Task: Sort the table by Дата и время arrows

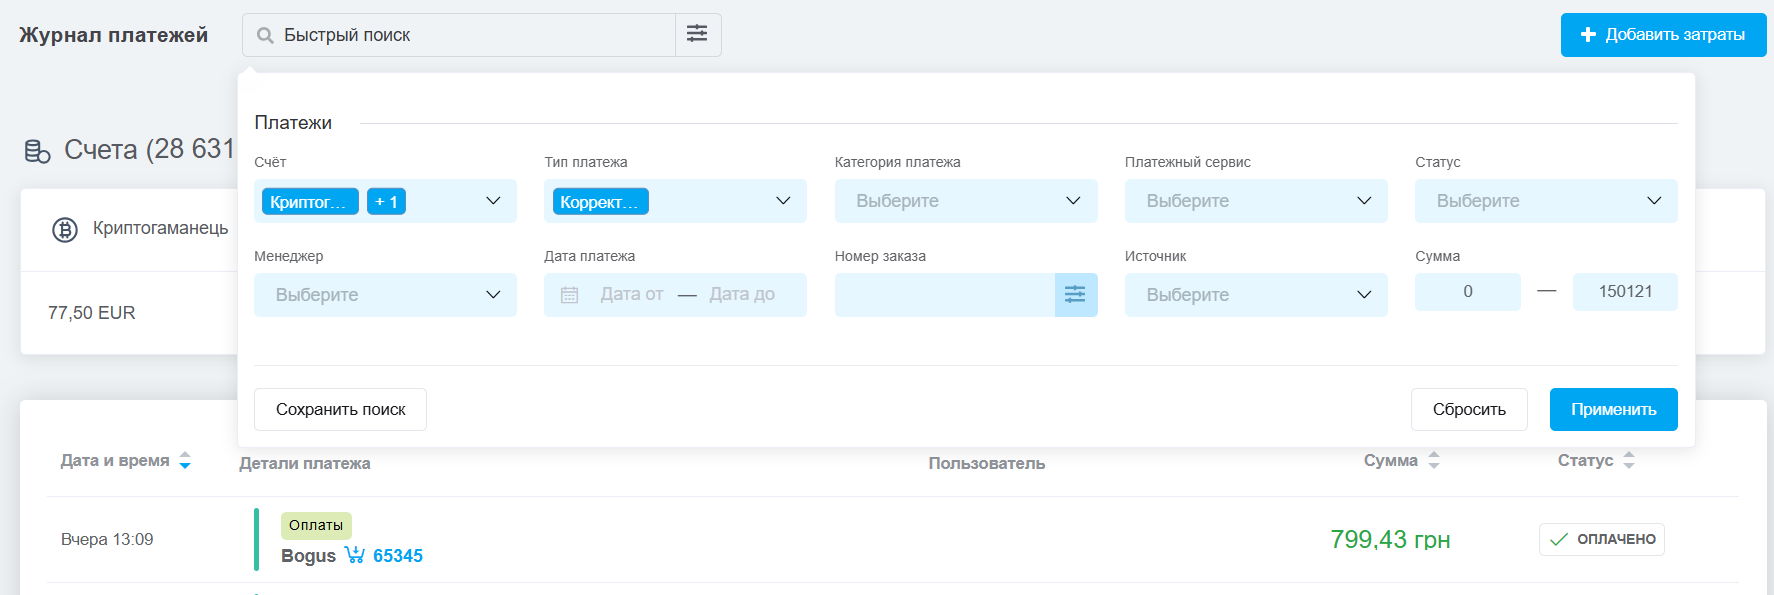Action: (x=185, y=460)
